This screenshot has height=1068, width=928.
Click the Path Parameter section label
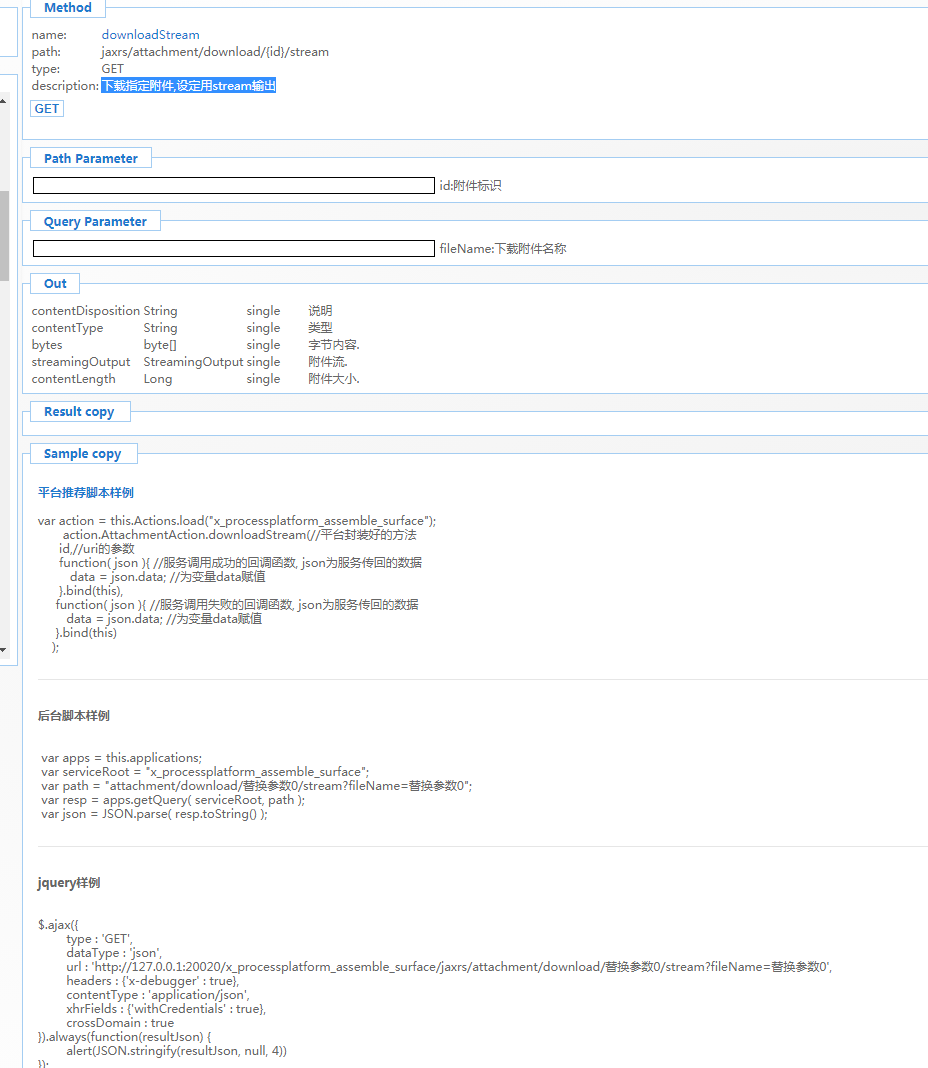point(91,159)
